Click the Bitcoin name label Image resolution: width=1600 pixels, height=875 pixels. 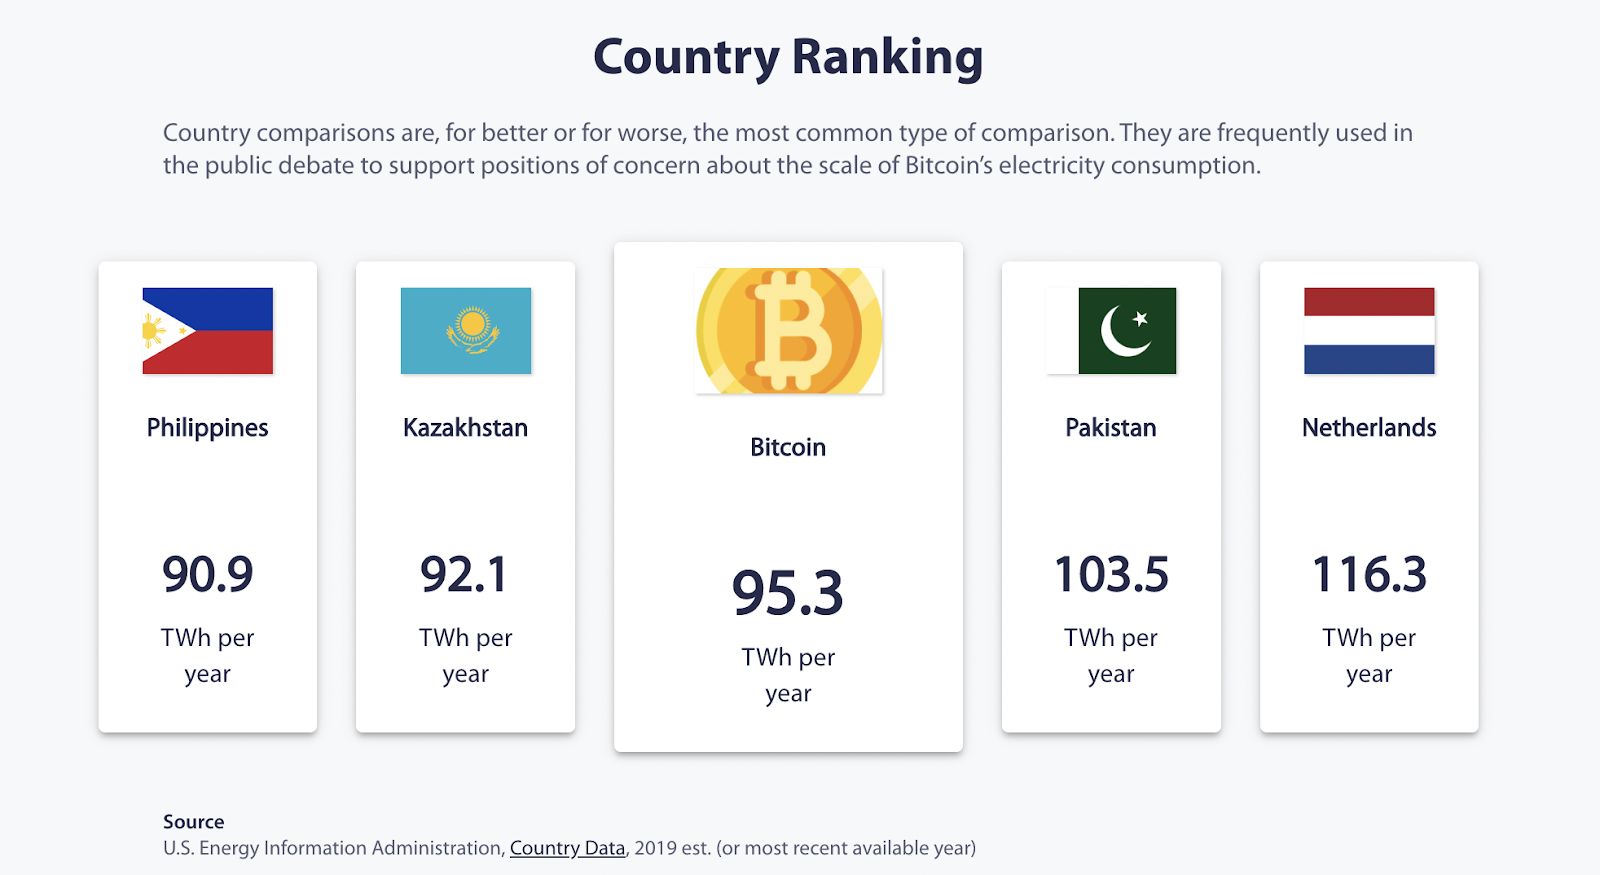pyautogui.click(x=788, y=447)
